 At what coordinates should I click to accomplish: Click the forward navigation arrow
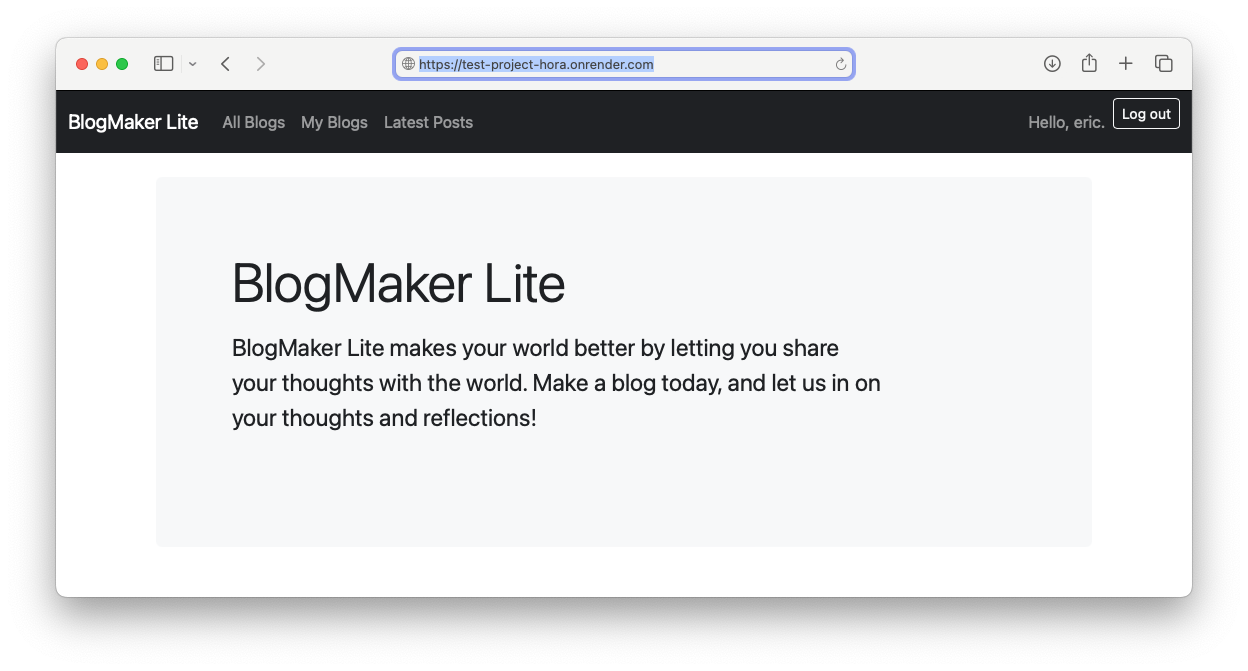tap(261, 64)
